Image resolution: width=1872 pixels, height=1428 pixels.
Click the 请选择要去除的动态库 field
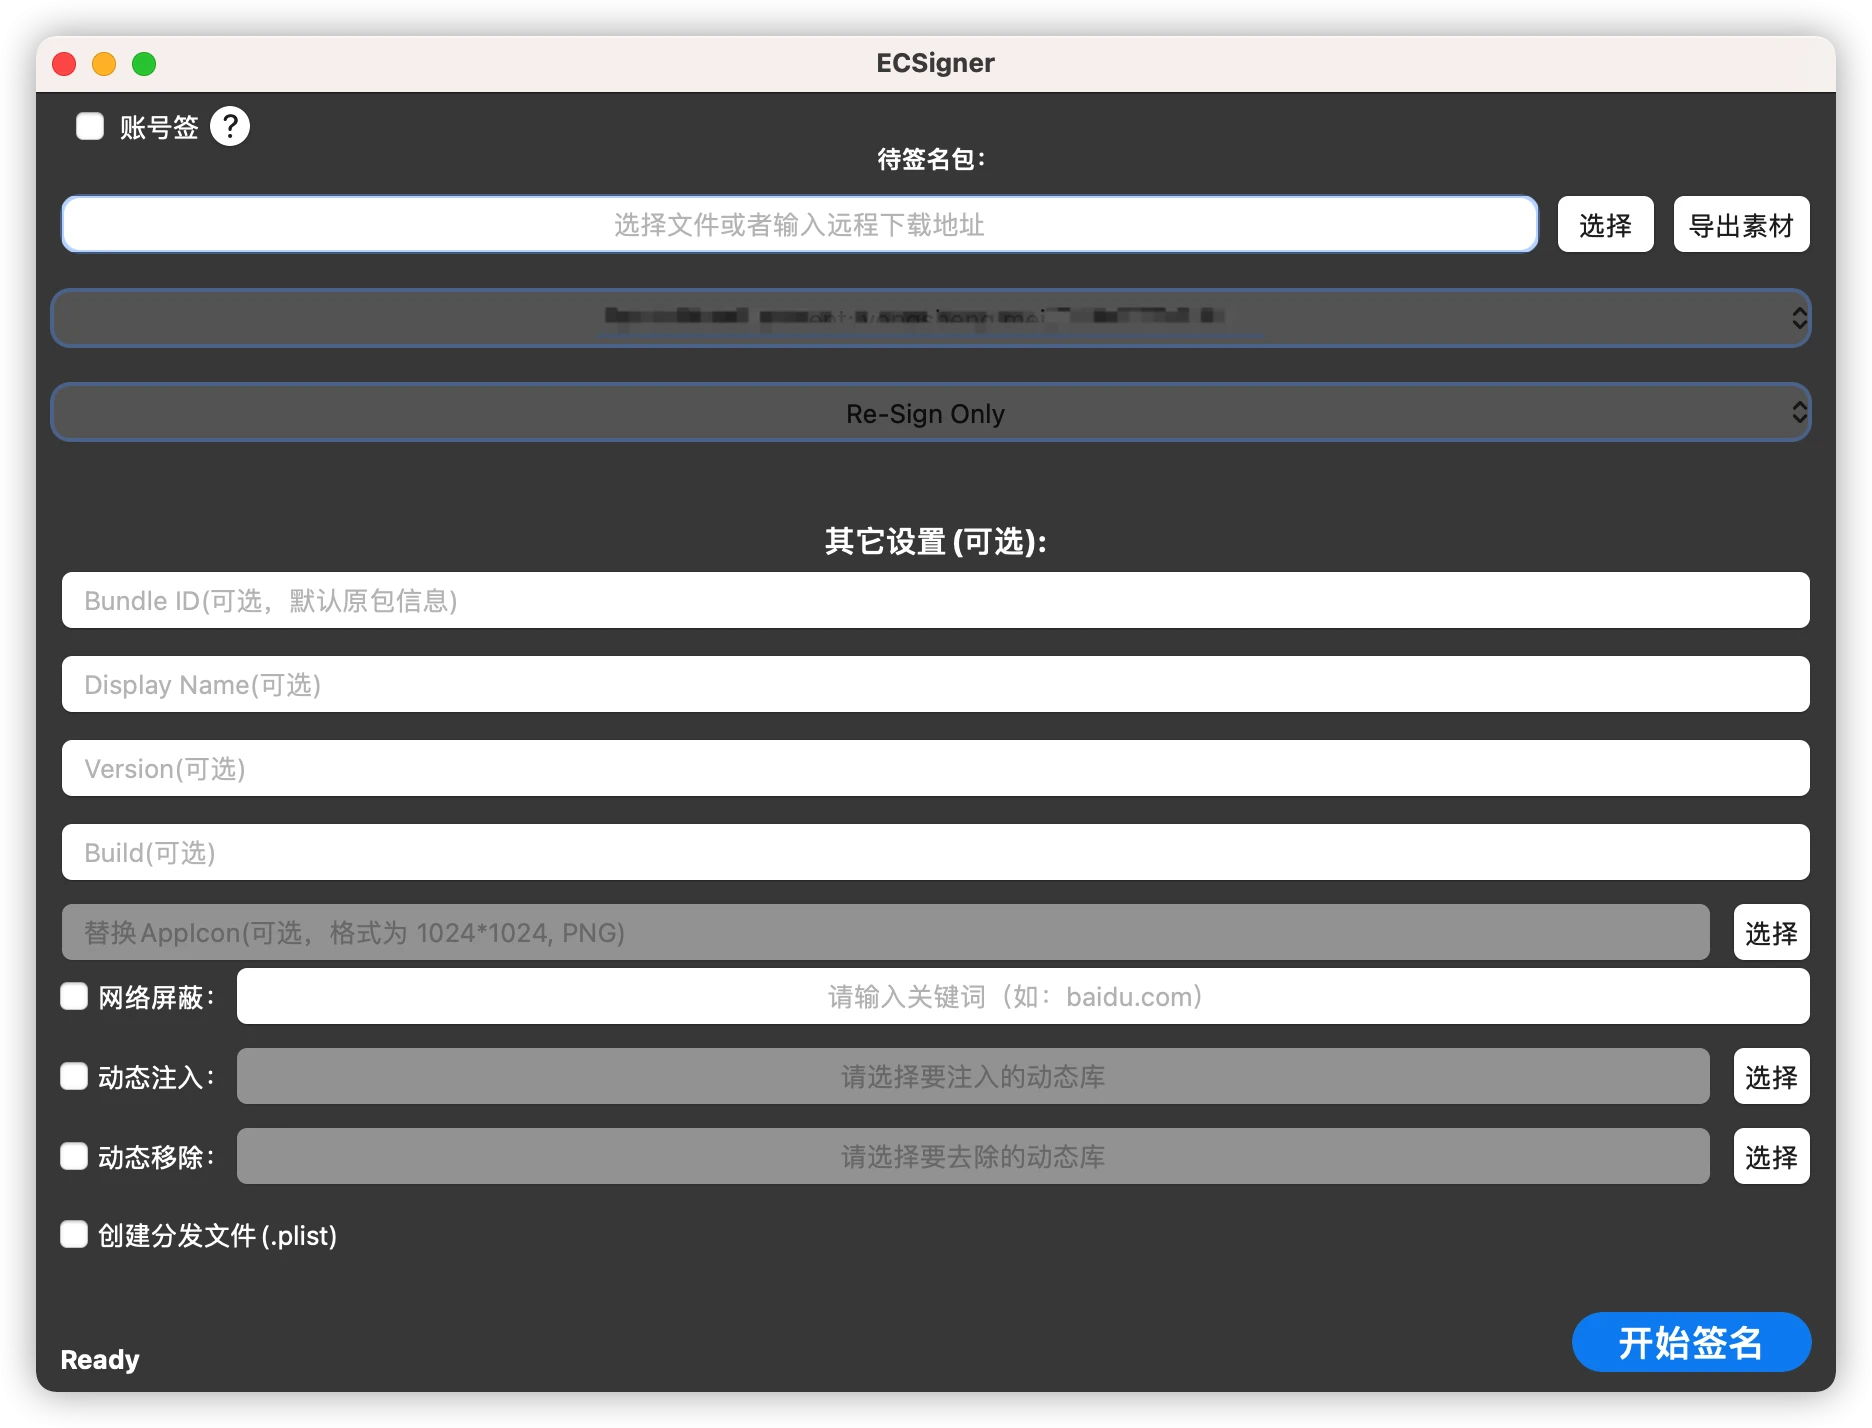(973, 1156)
